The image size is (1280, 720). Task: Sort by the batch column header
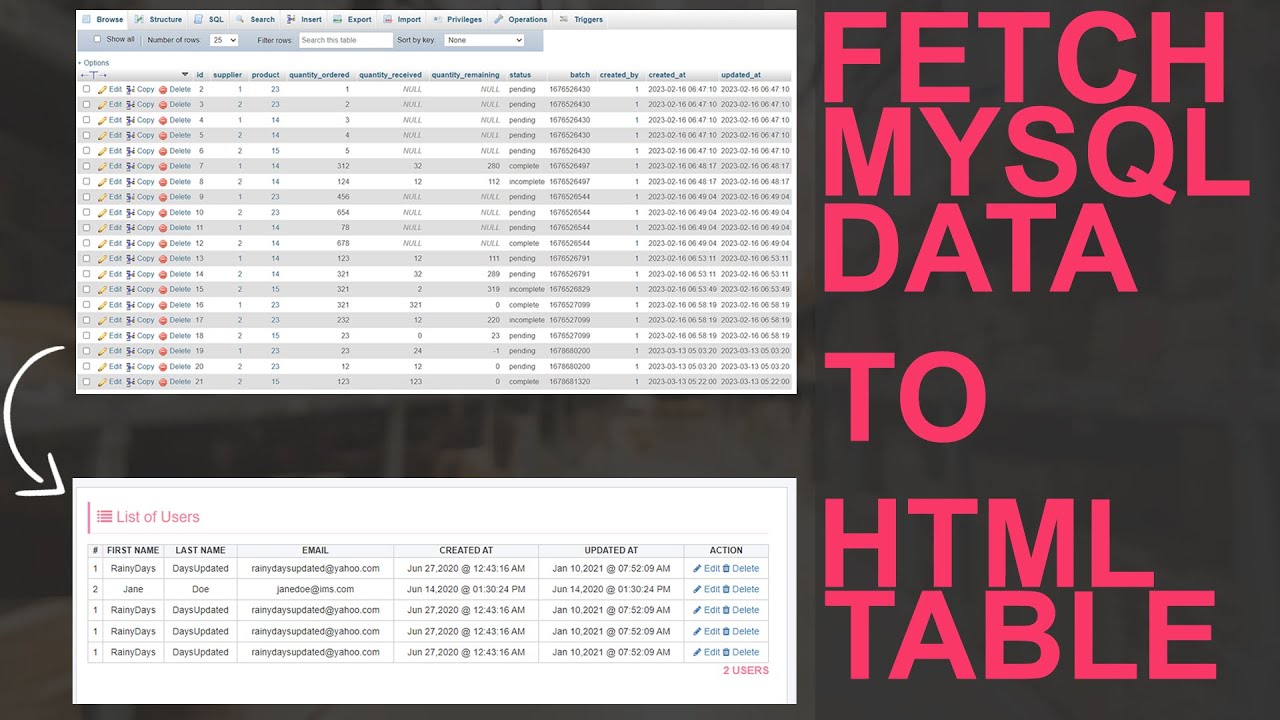coord(580,75)
